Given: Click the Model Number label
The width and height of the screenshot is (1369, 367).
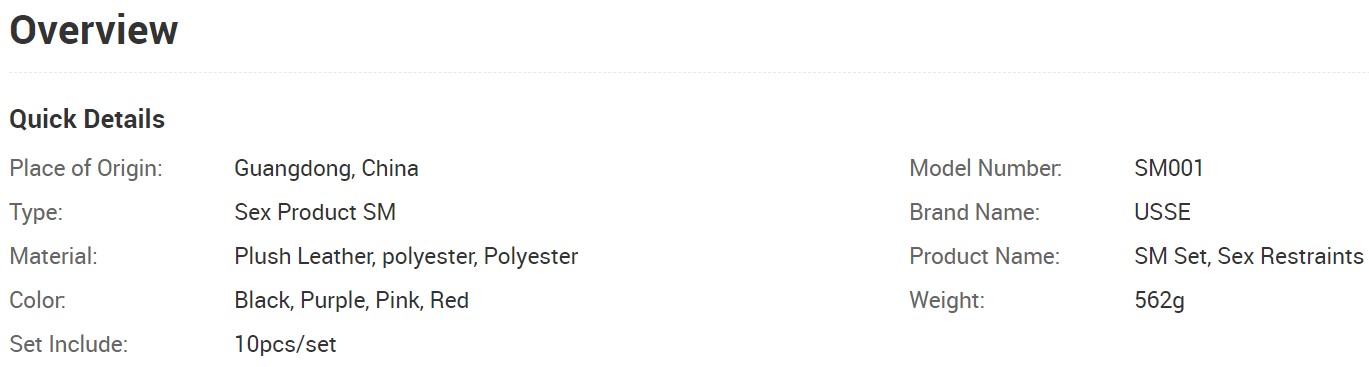Looking at the screenshot, I should [985, 168].
